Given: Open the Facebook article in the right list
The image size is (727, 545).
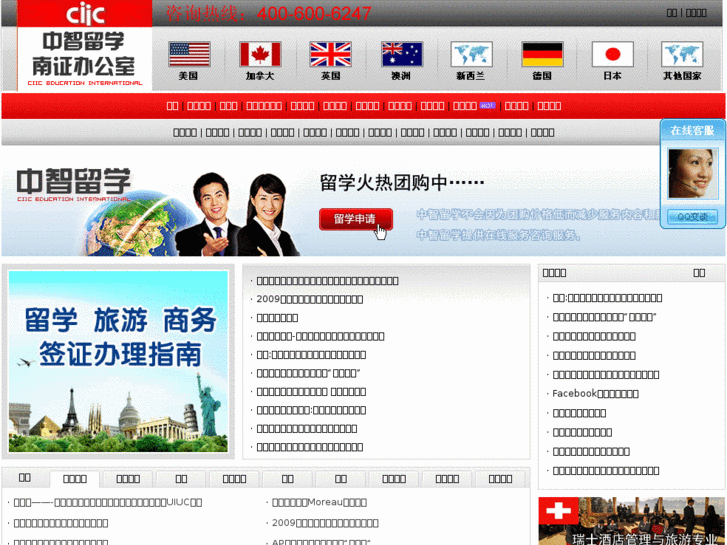Looking at the screenshot, I should pyautogui.click(x=595, y=394).
